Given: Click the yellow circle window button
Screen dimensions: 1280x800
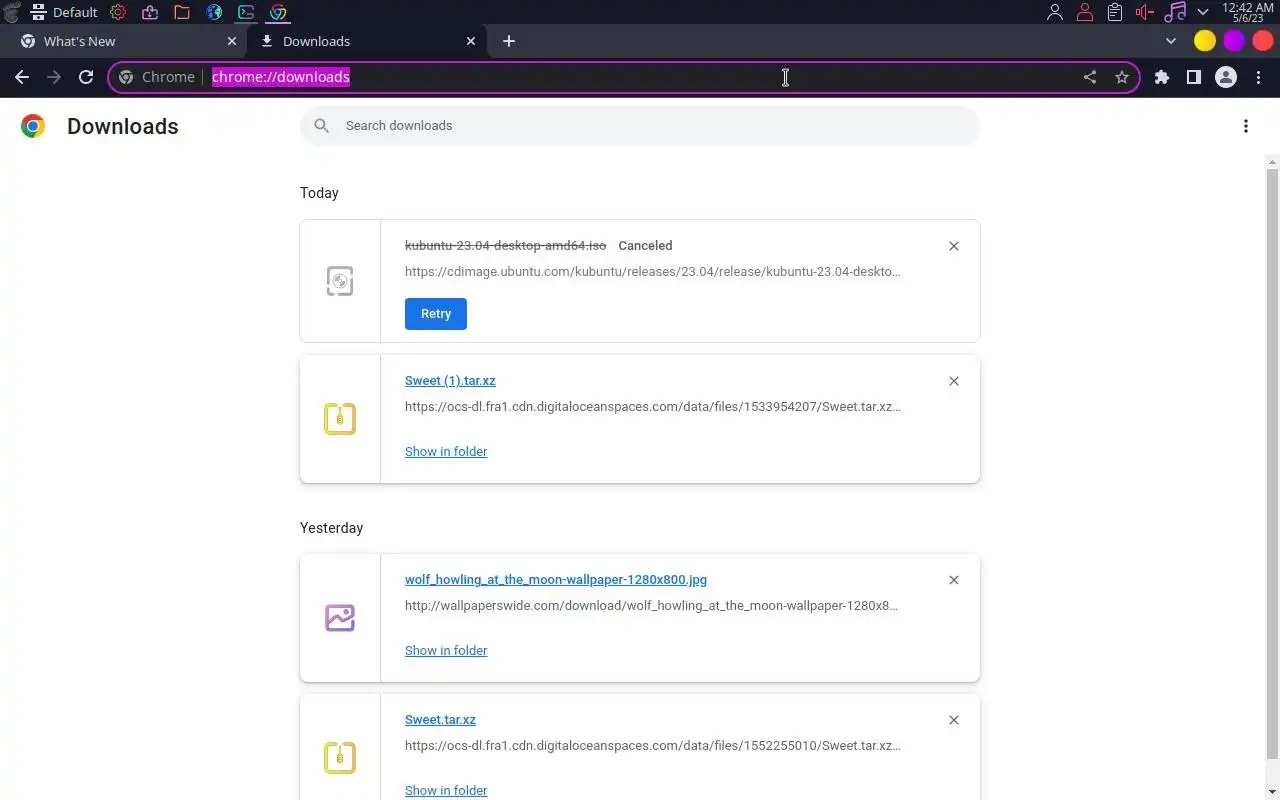Looking at the screenshot, I should point(1205,41).
